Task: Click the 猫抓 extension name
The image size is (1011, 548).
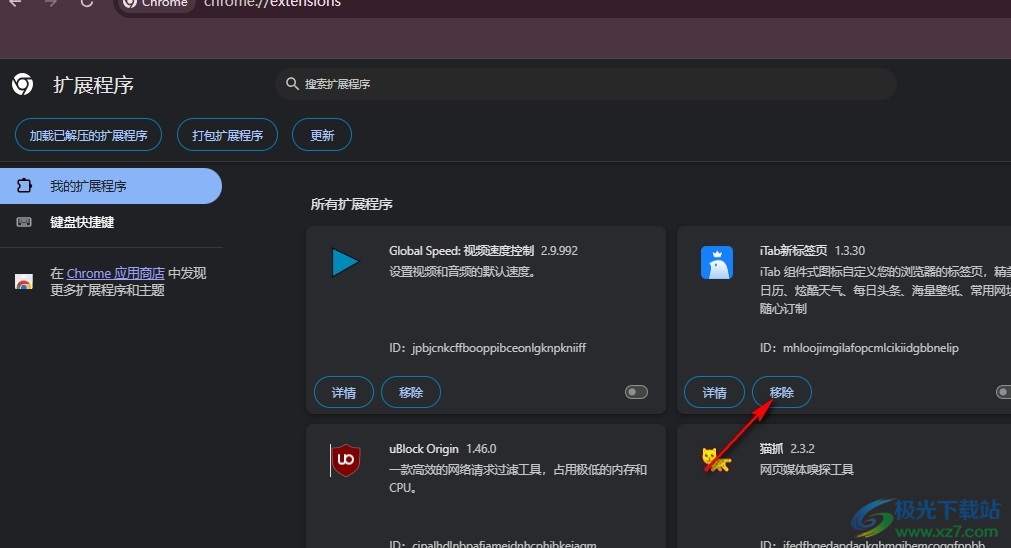Action: [x=771, y=449]
